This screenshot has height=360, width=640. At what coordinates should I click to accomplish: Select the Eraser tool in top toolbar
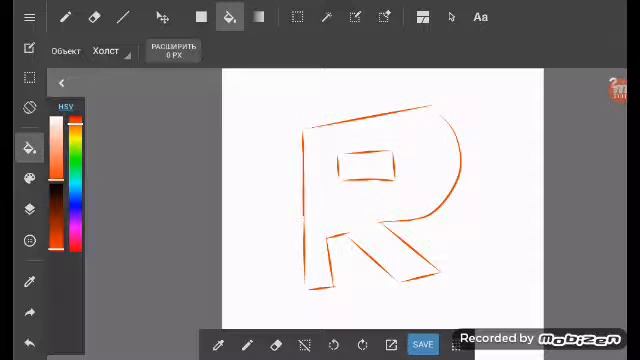(x=94, y=17)
